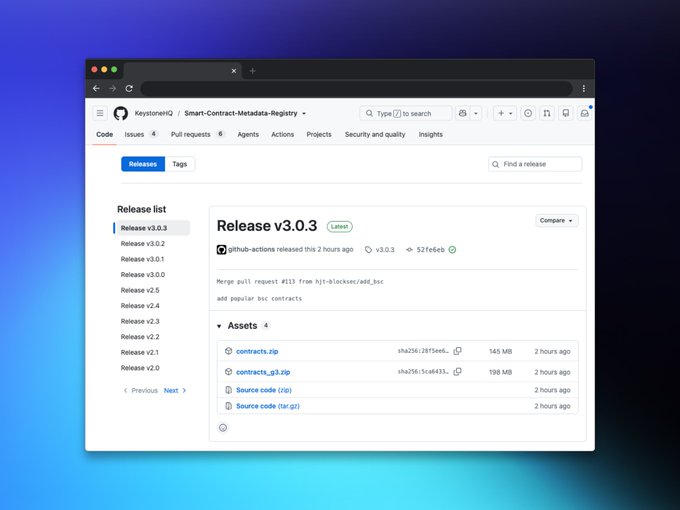Select Release v2.2 in release list

click(140, 337)
